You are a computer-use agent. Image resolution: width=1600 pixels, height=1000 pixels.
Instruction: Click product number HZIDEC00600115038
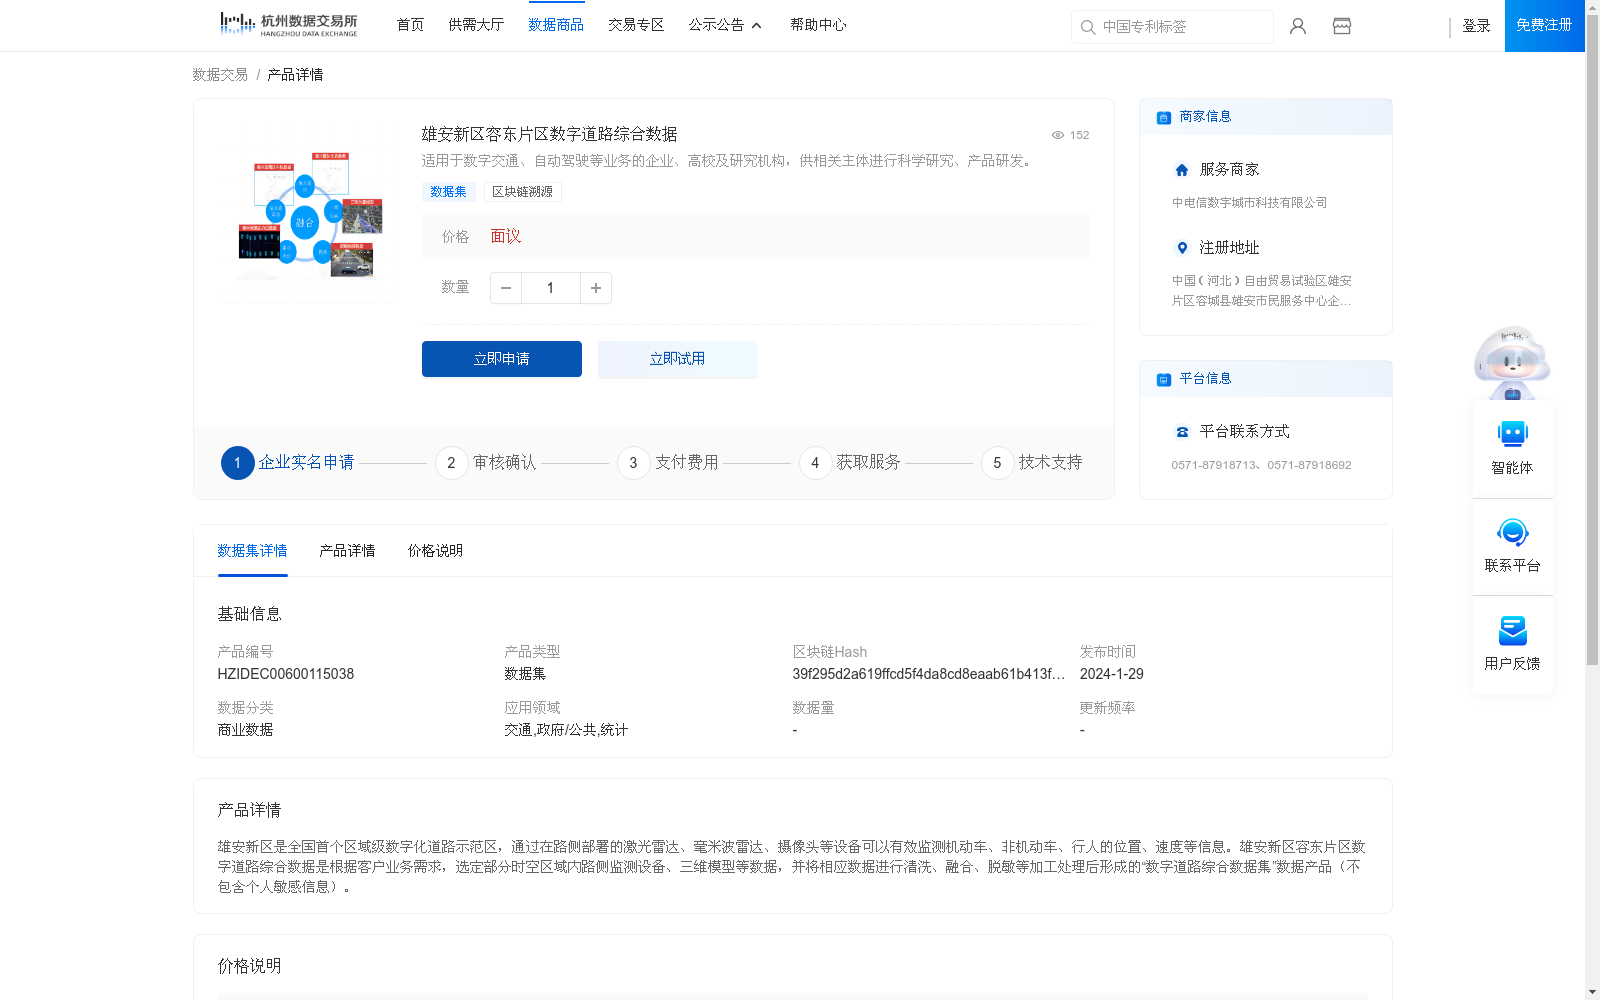[286, 674]
